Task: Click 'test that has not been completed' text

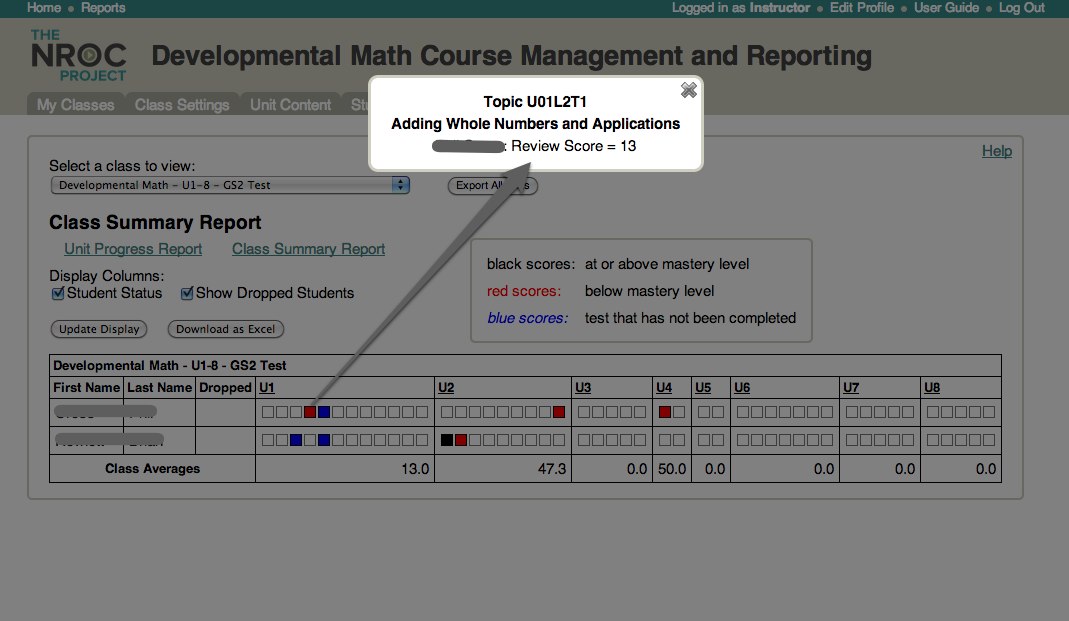Action: (690, 318)
